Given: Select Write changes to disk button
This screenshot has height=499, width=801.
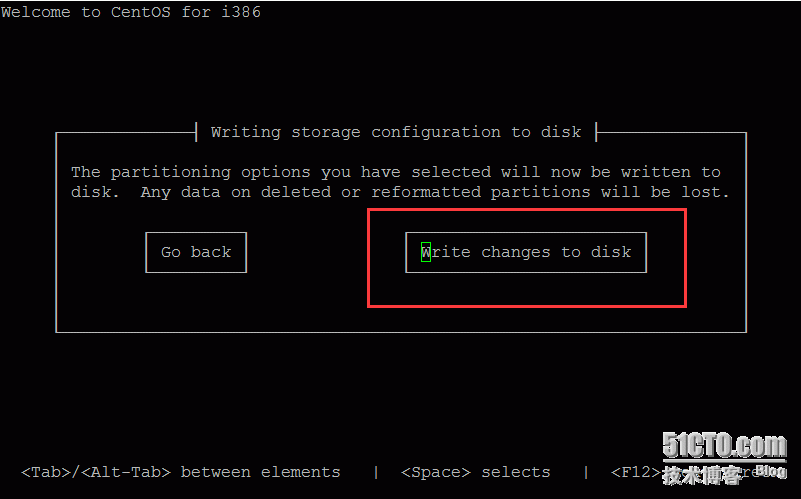Looking at the screenshot, I should [x=526, y=252].
